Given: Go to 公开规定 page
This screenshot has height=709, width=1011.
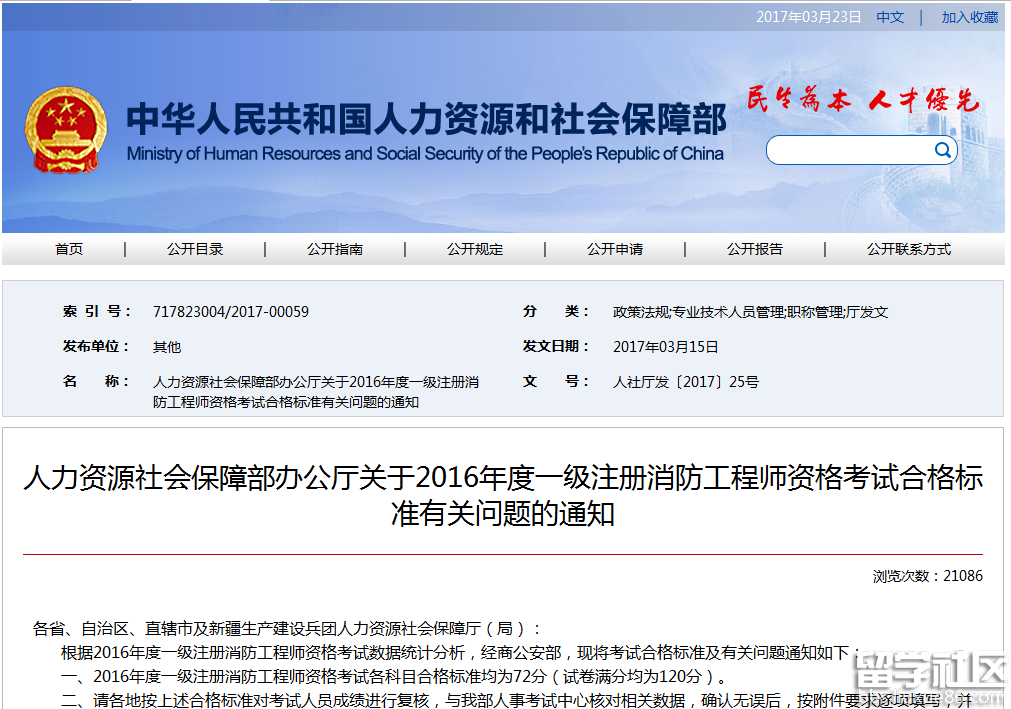Looking at the screenshot, I should [x=475, y=250].
